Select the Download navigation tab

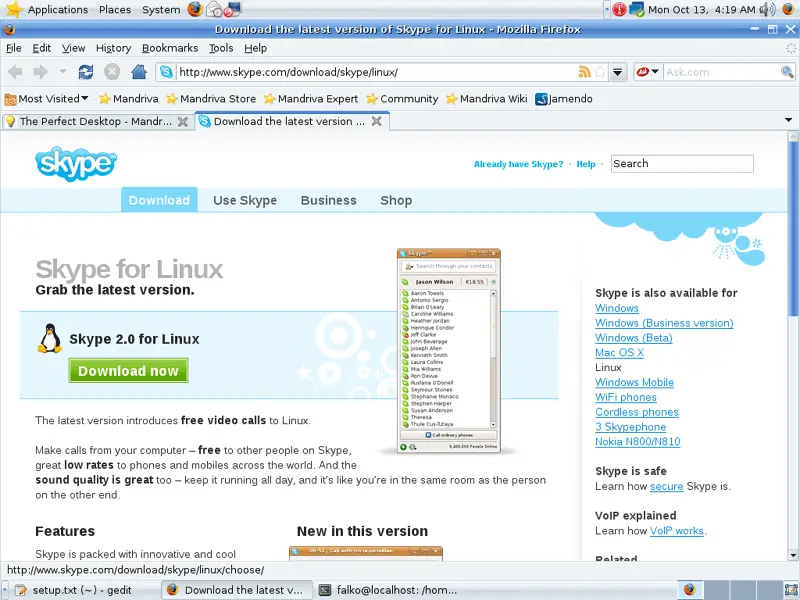coord(159,200)
